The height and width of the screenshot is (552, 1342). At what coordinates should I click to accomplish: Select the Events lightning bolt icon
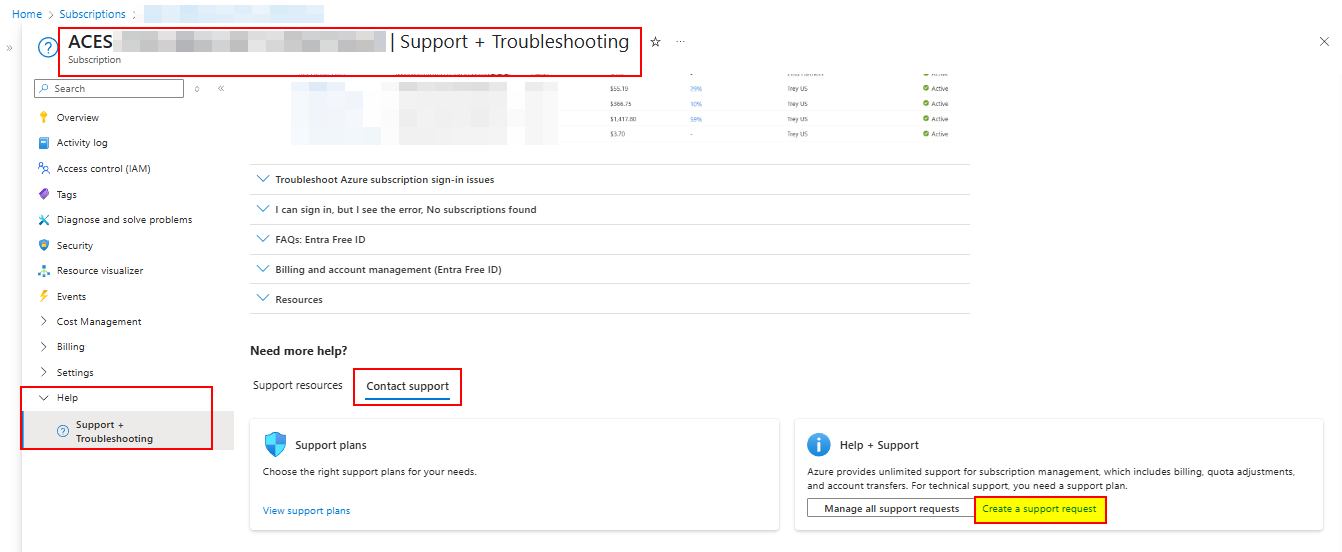[x=43, y=296]
